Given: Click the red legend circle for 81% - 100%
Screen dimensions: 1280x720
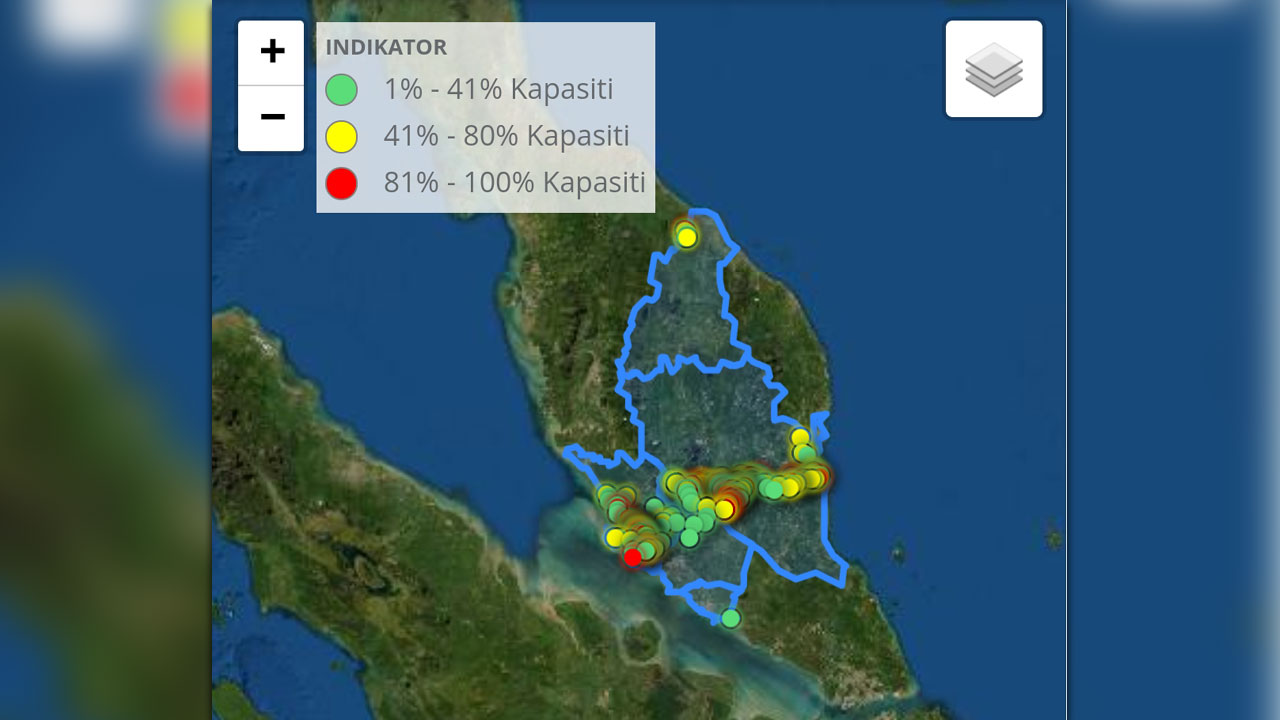Looking at the screenshot, I should click(342, 183).
